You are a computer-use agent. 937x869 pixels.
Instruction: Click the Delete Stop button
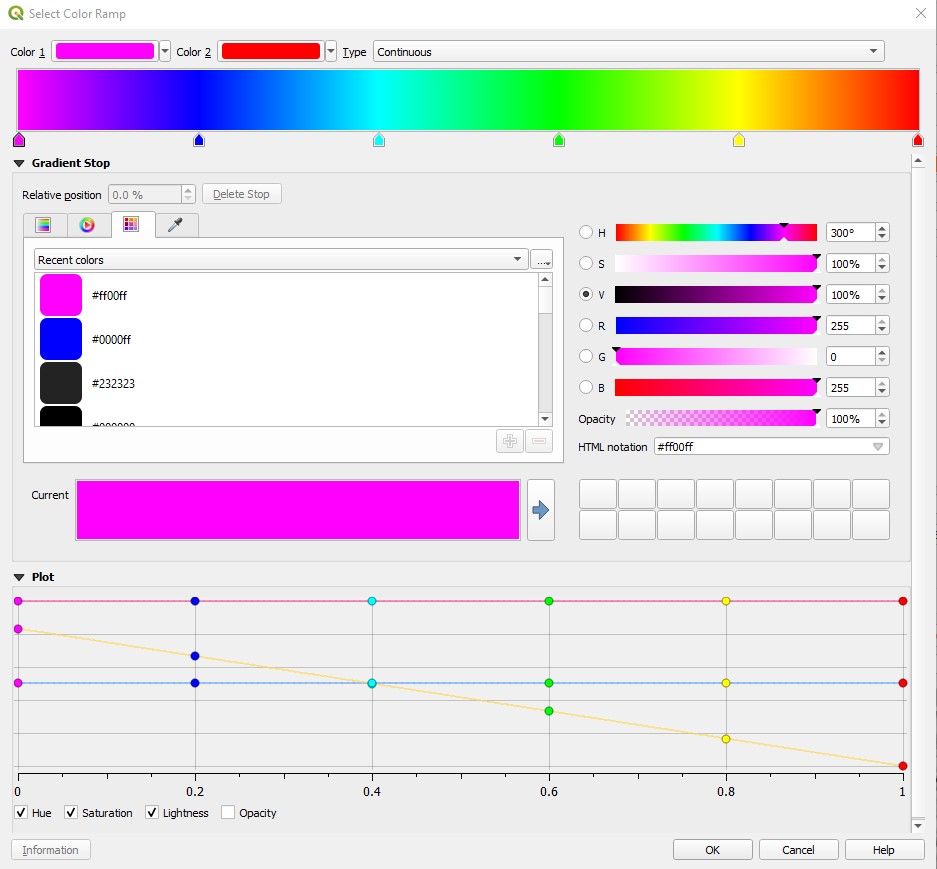click(x=241, y=193)
